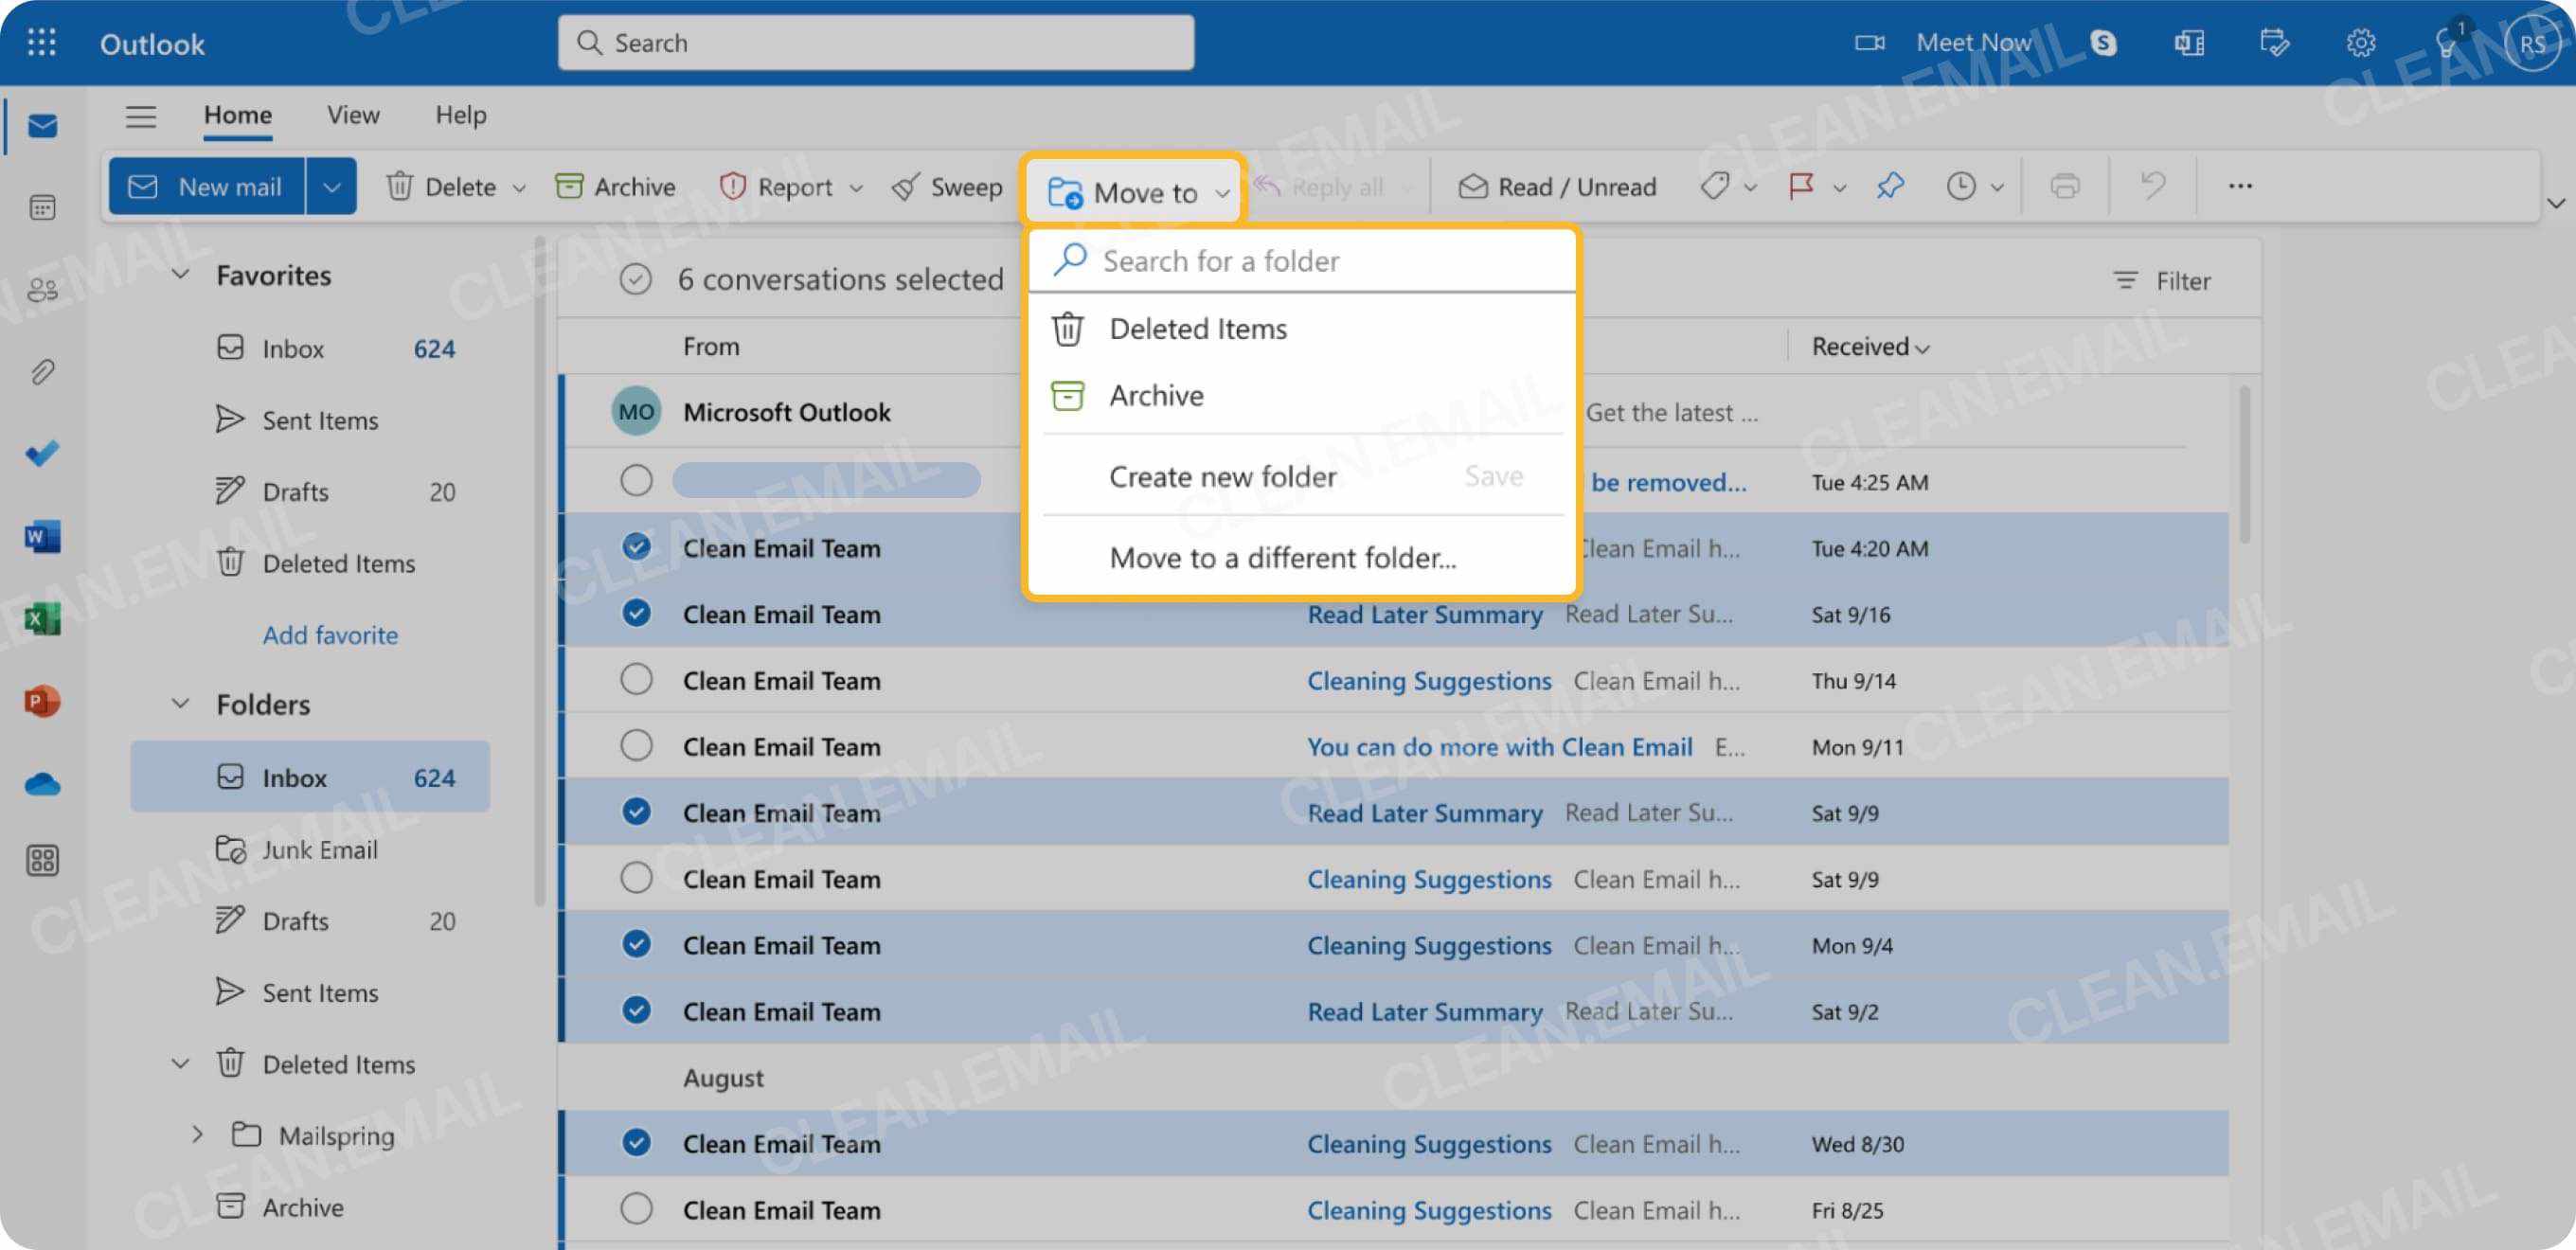Start a Skype chat from the top bar
Viewport: 2576px width, 1250px height.
pyautogui.click(x=2102, y=42)
